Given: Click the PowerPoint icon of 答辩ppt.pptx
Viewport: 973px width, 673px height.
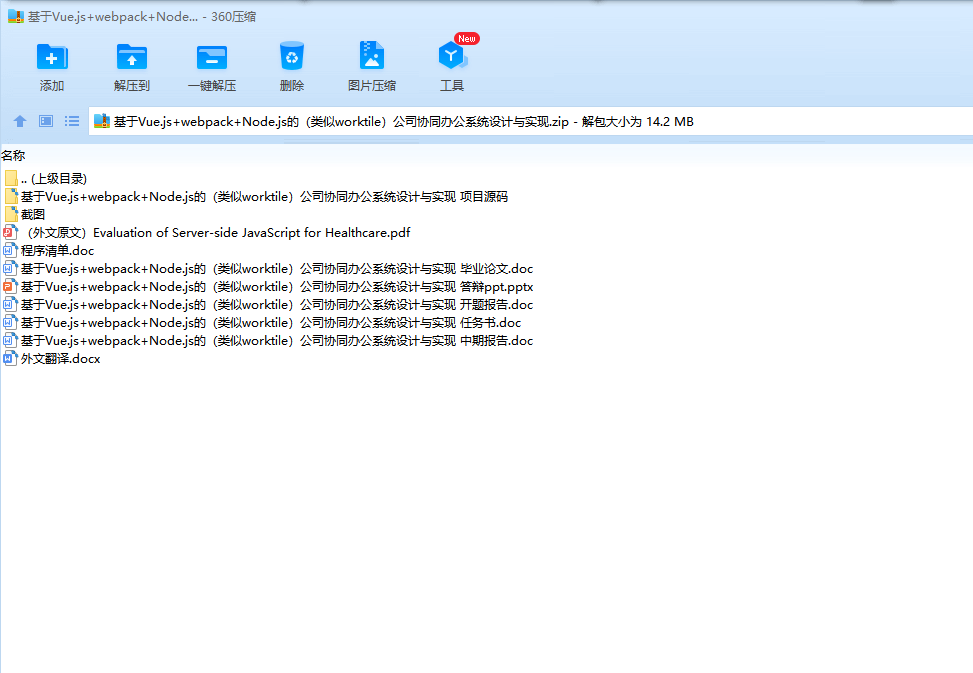Looking at the screenshot, I should 10,287.
